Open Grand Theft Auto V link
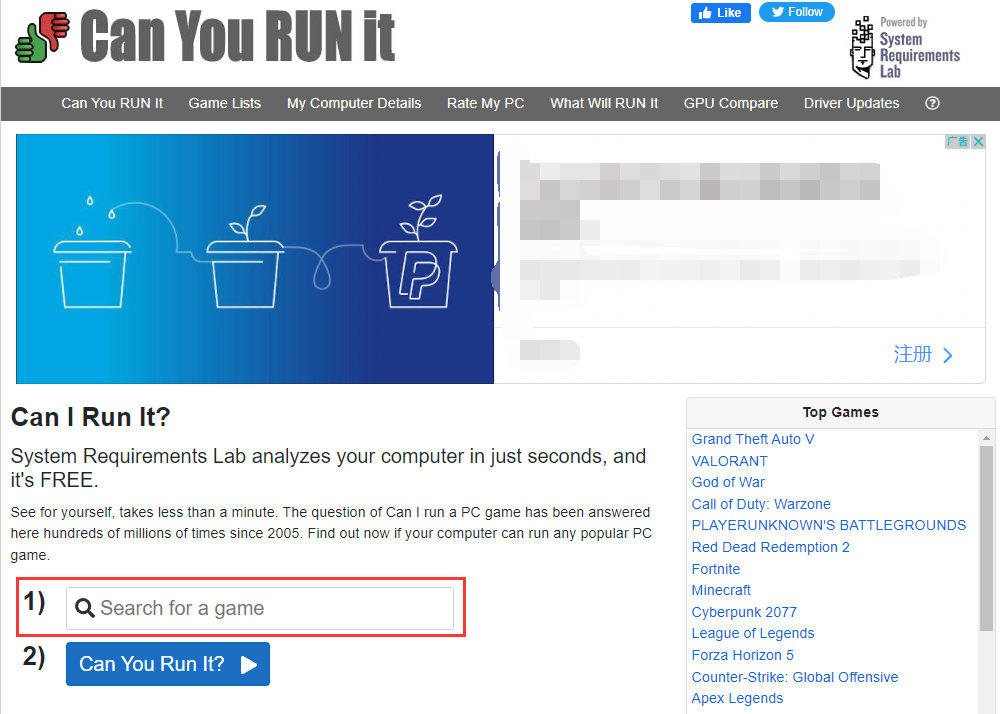The image size is (1000, 714). [753, 439]
